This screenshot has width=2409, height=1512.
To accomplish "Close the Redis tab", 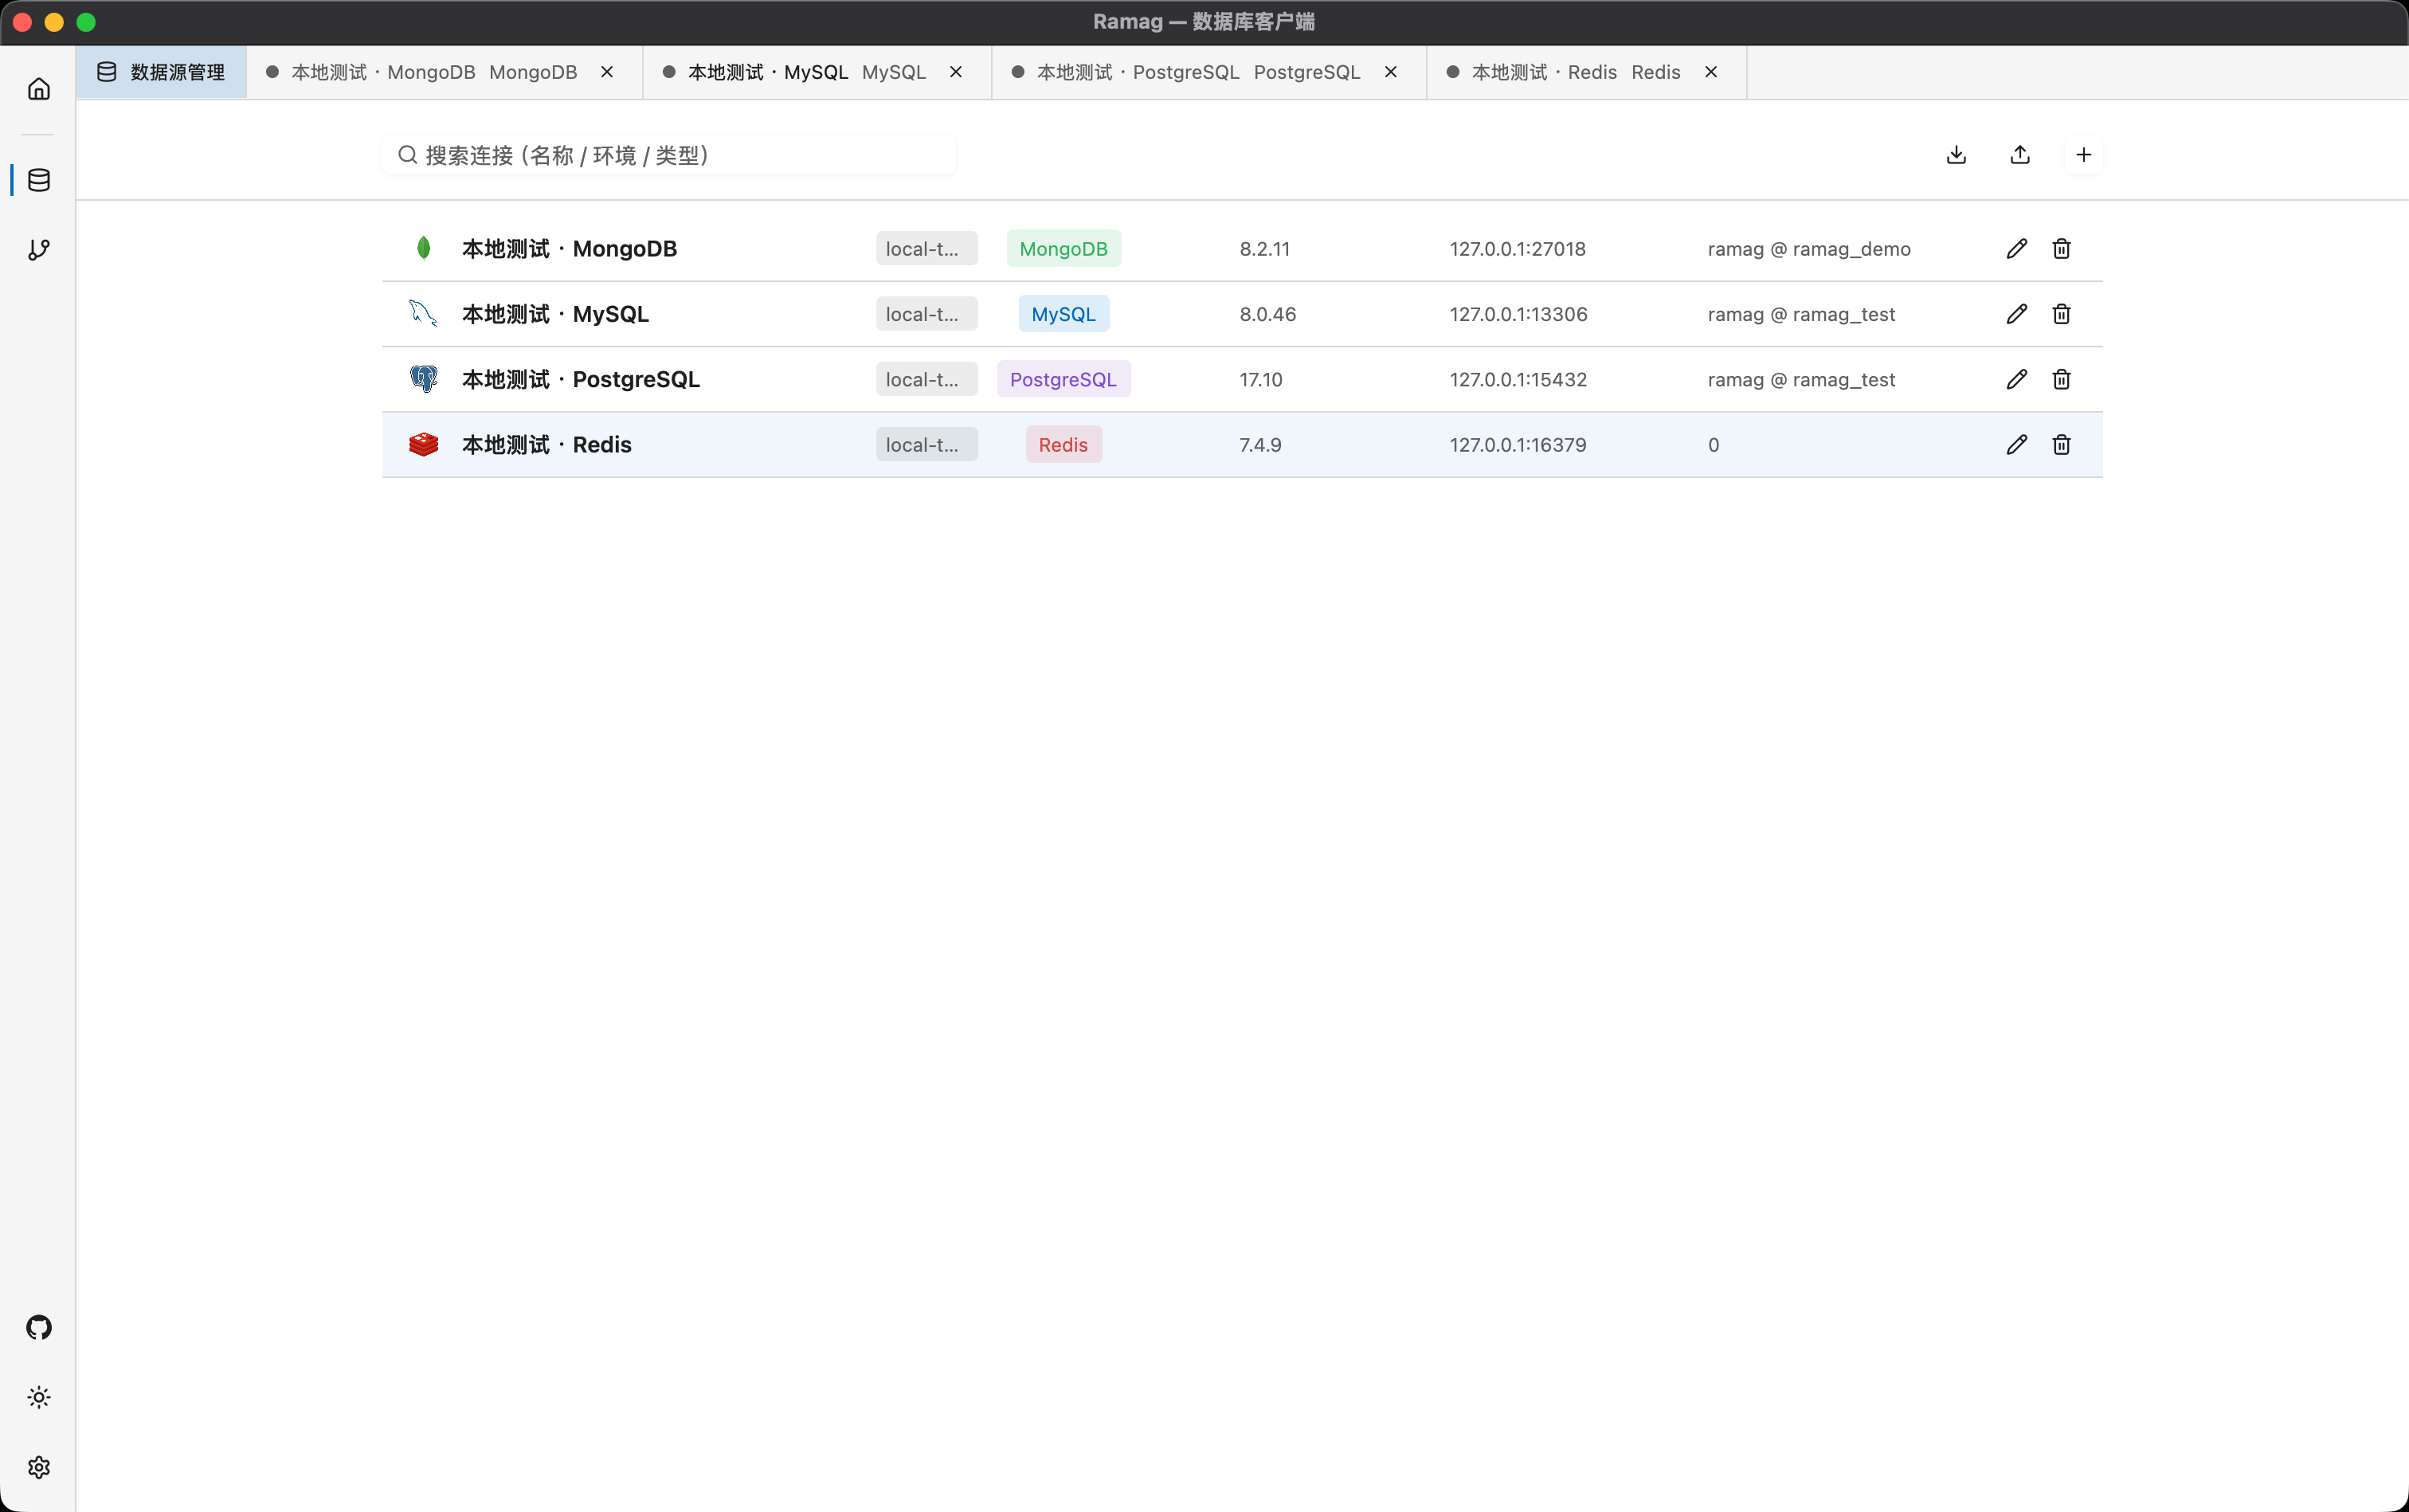I will pos(1711,72).
